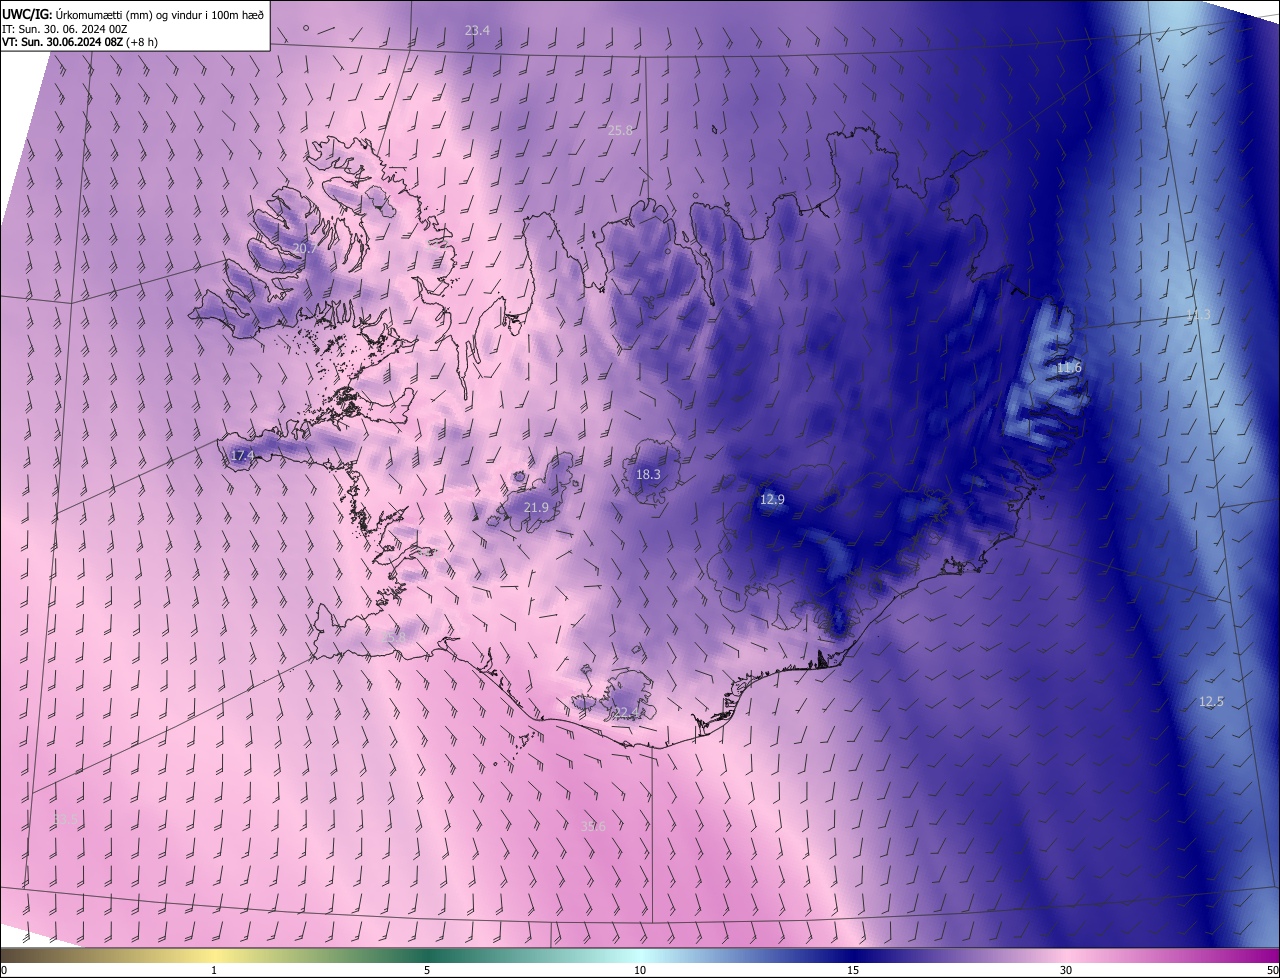1280x978 pixels.
Task: Click the '10' label on the color scale
Action: pyautogui.click(x=640, y=970)
